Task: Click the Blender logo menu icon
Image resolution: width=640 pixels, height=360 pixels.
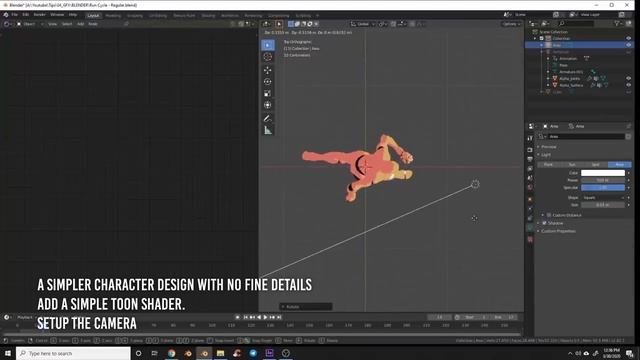Action: coord(6,15)
